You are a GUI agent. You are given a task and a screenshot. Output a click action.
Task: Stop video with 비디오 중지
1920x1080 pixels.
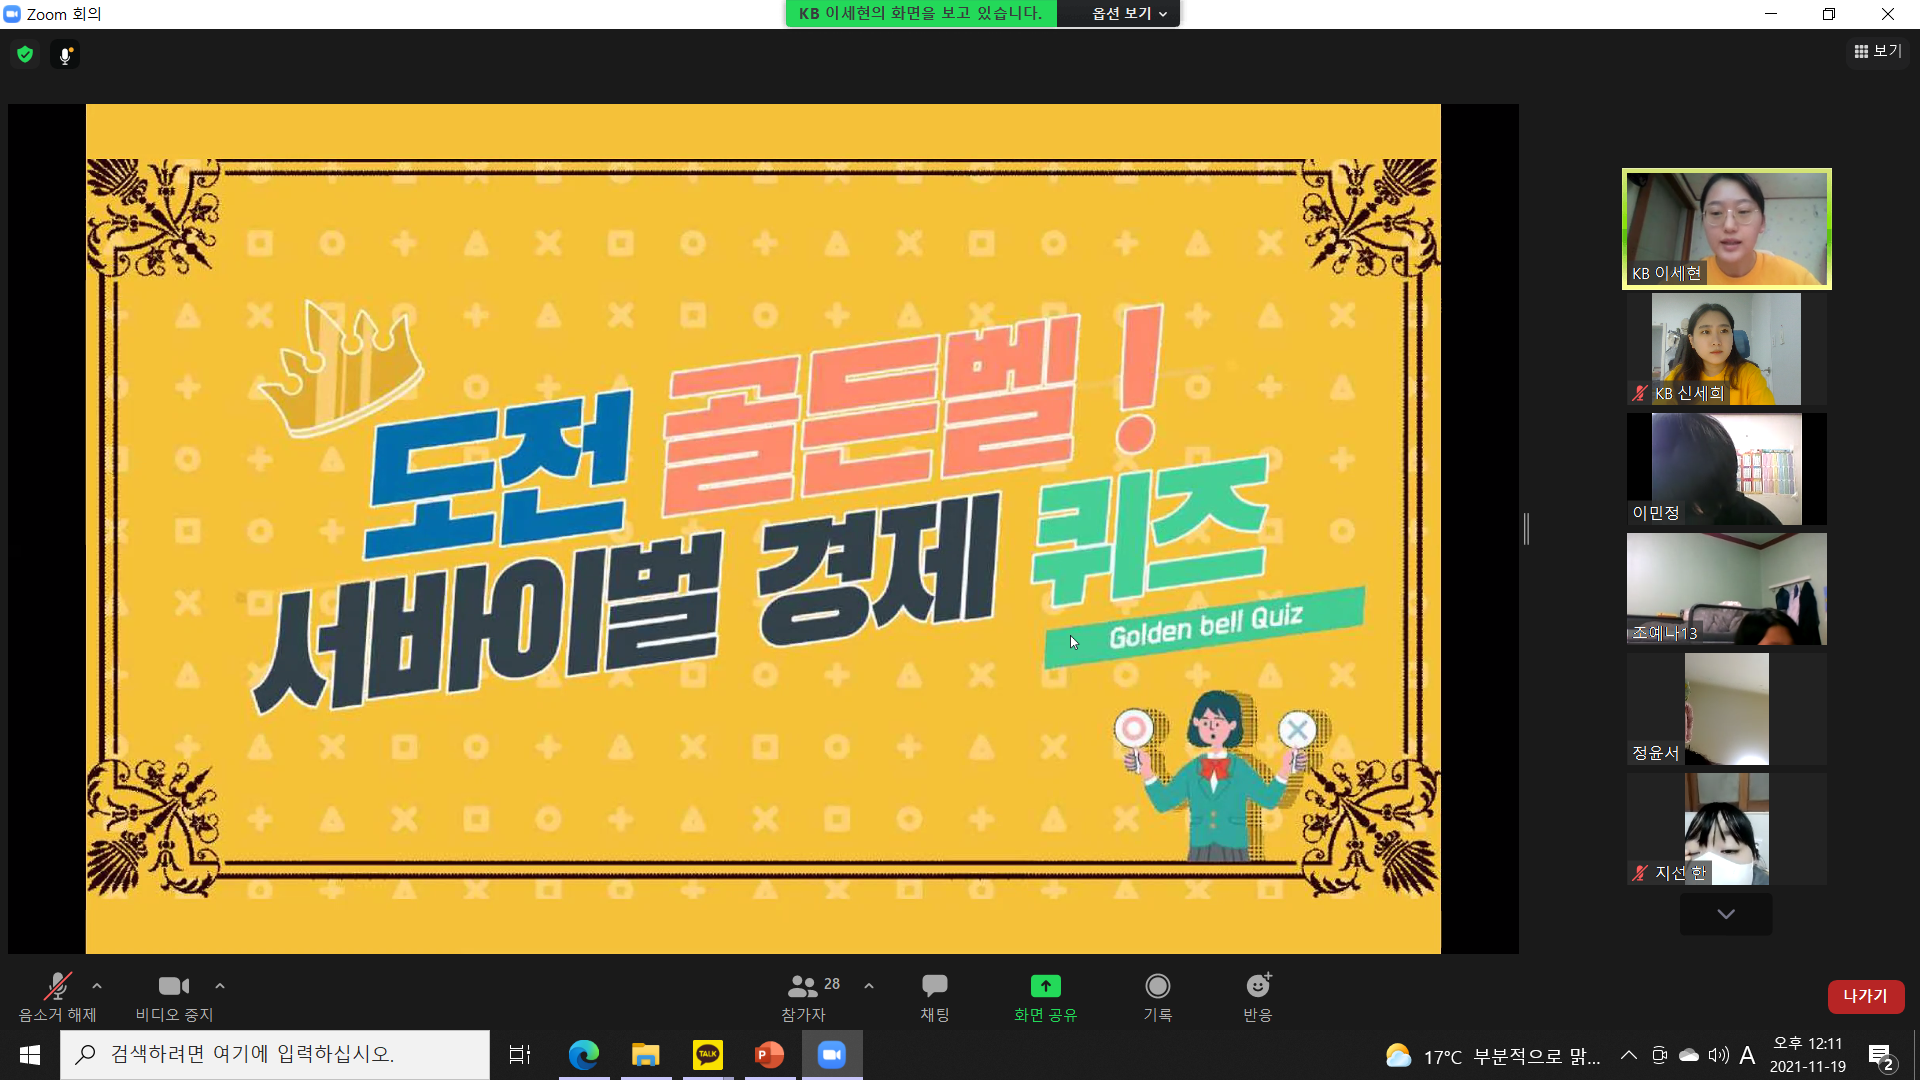[x=174, y=997]
